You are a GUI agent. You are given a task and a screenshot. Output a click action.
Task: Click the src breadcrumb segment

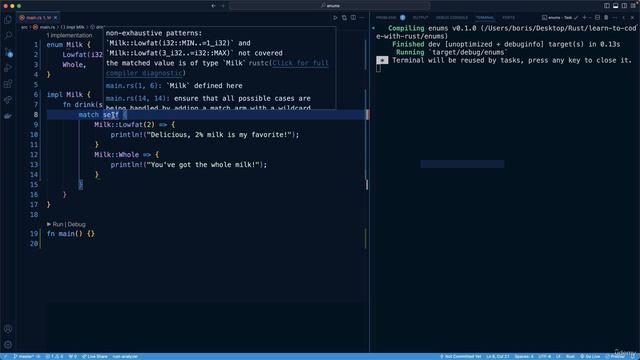click(24, 27)
